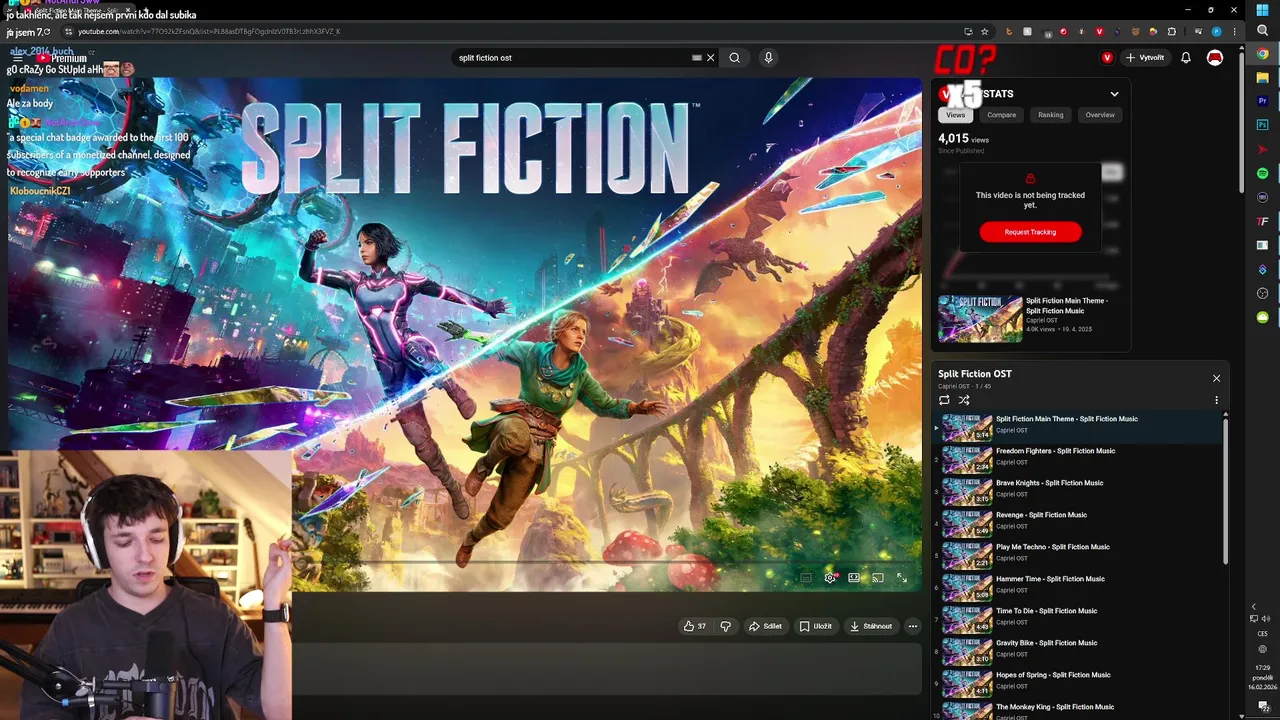Open the player settings gear

830,578
